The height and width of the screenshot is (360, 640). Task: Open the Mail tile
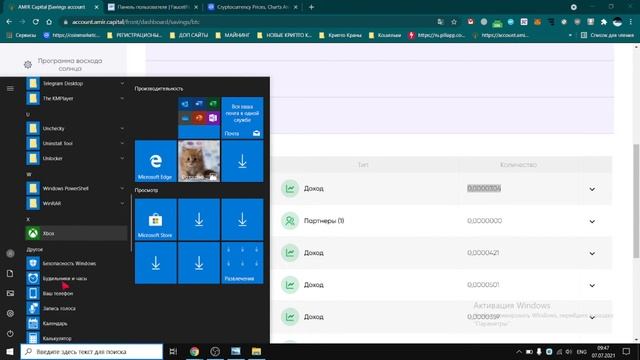(x=242, y=118)
